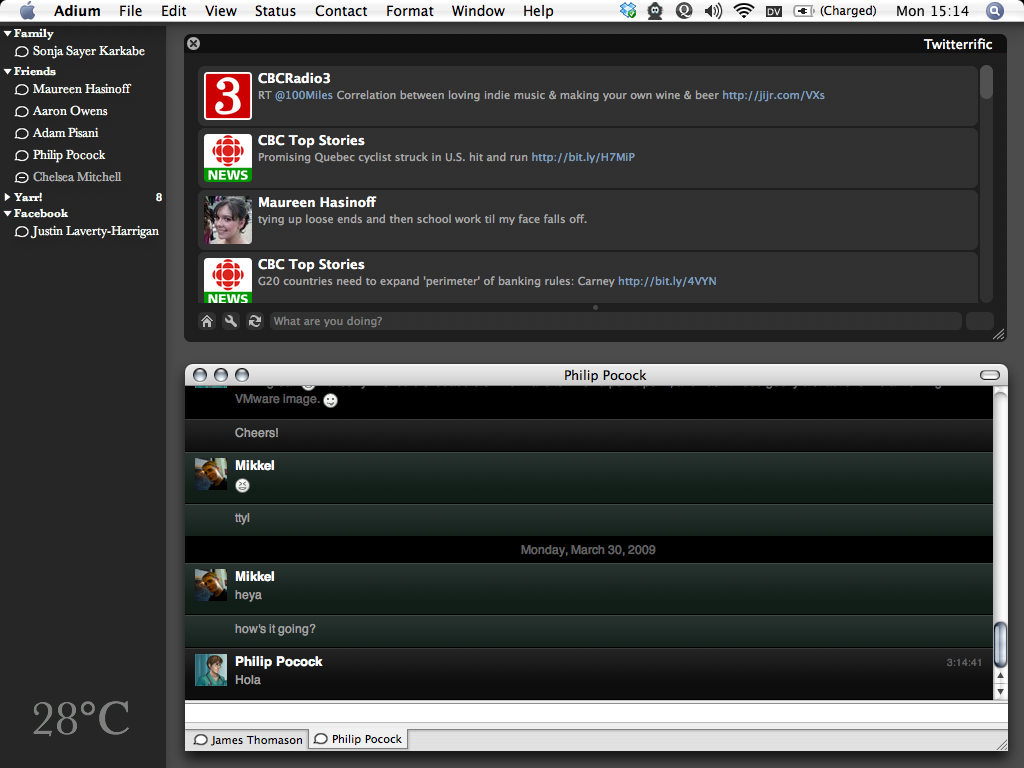The width and height of the screenshot is (1024, 768).
Task: Open the Format menu
Action: click(x=409, y=11)
